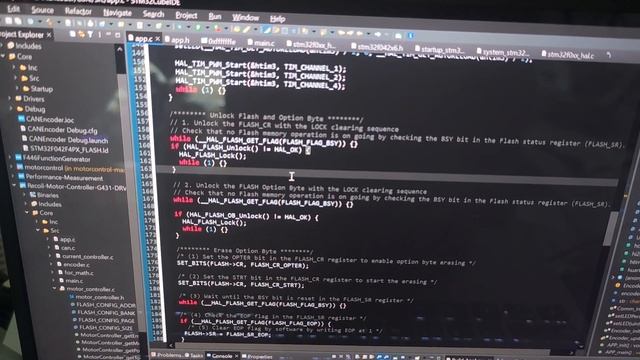The width and height of the screenshot is (640, 360).
Task: Close the Console tab
Action: [x=236, y=356]
